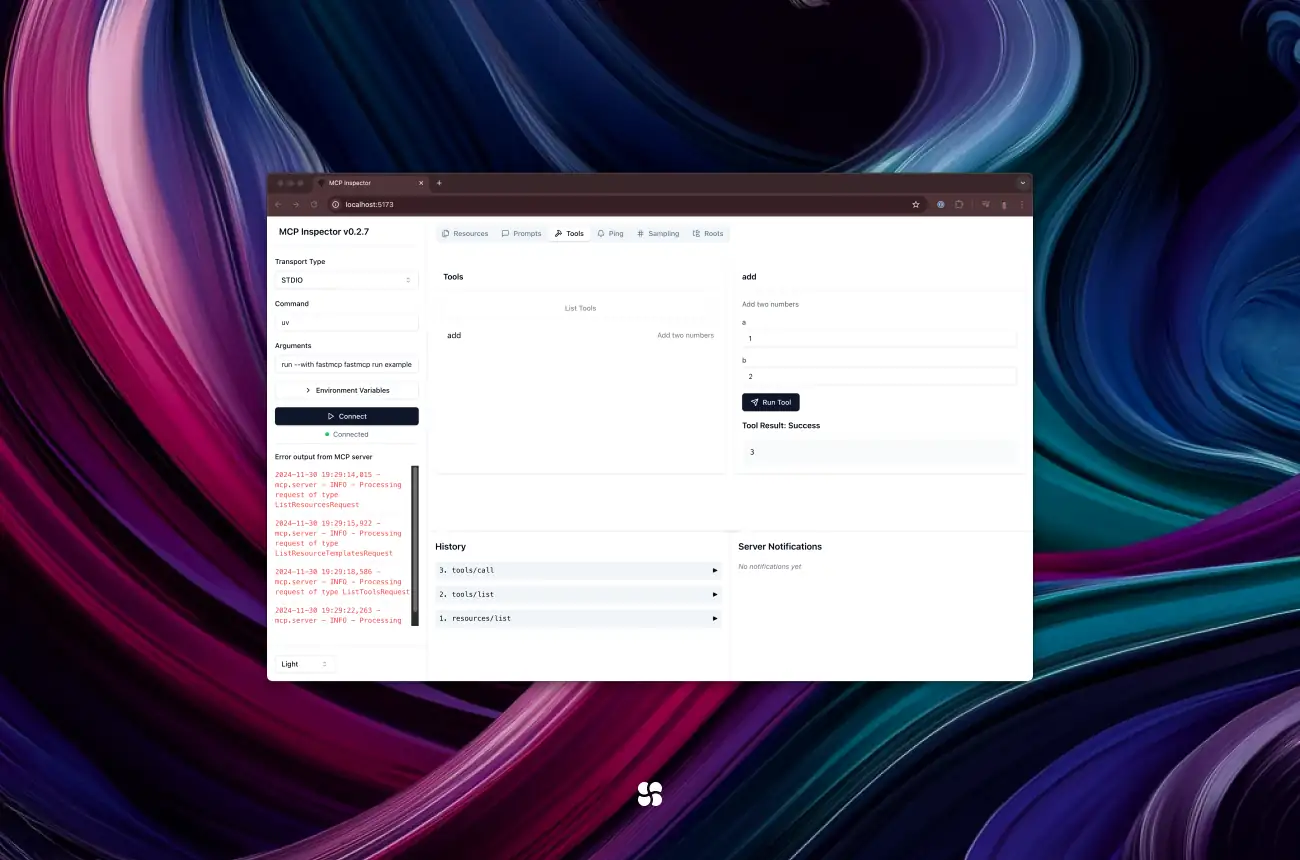The height and width of the screenshot is (860, 1300).
Task: Click the white logo below the browser window
Action: coord(650,794)
